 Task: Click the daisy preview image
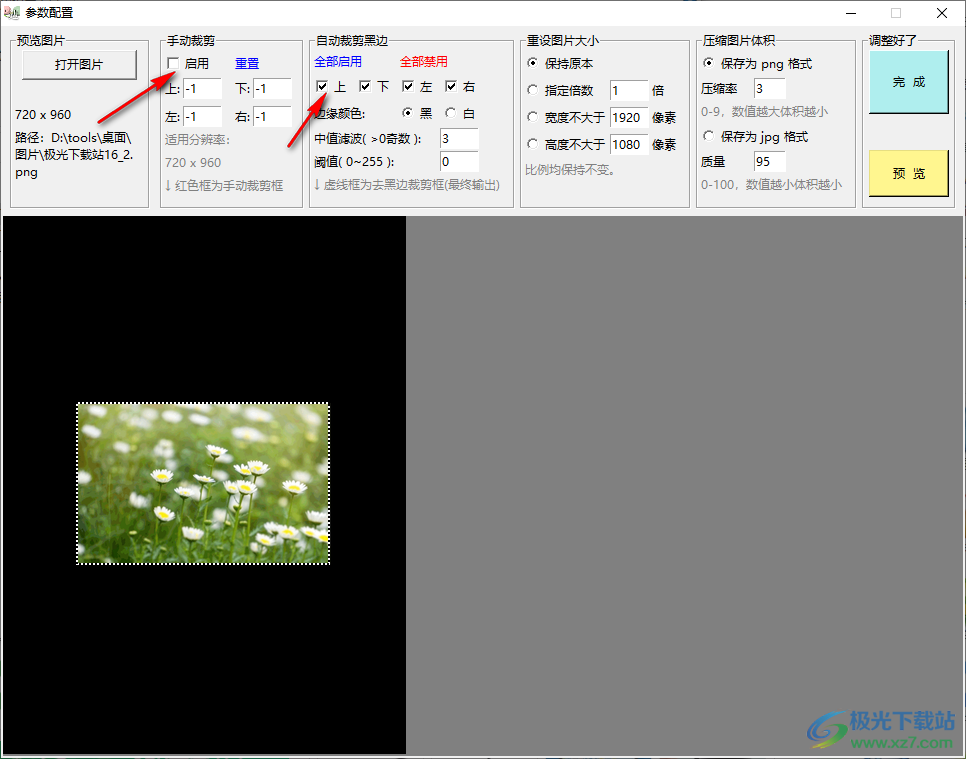tap(203, 484)
